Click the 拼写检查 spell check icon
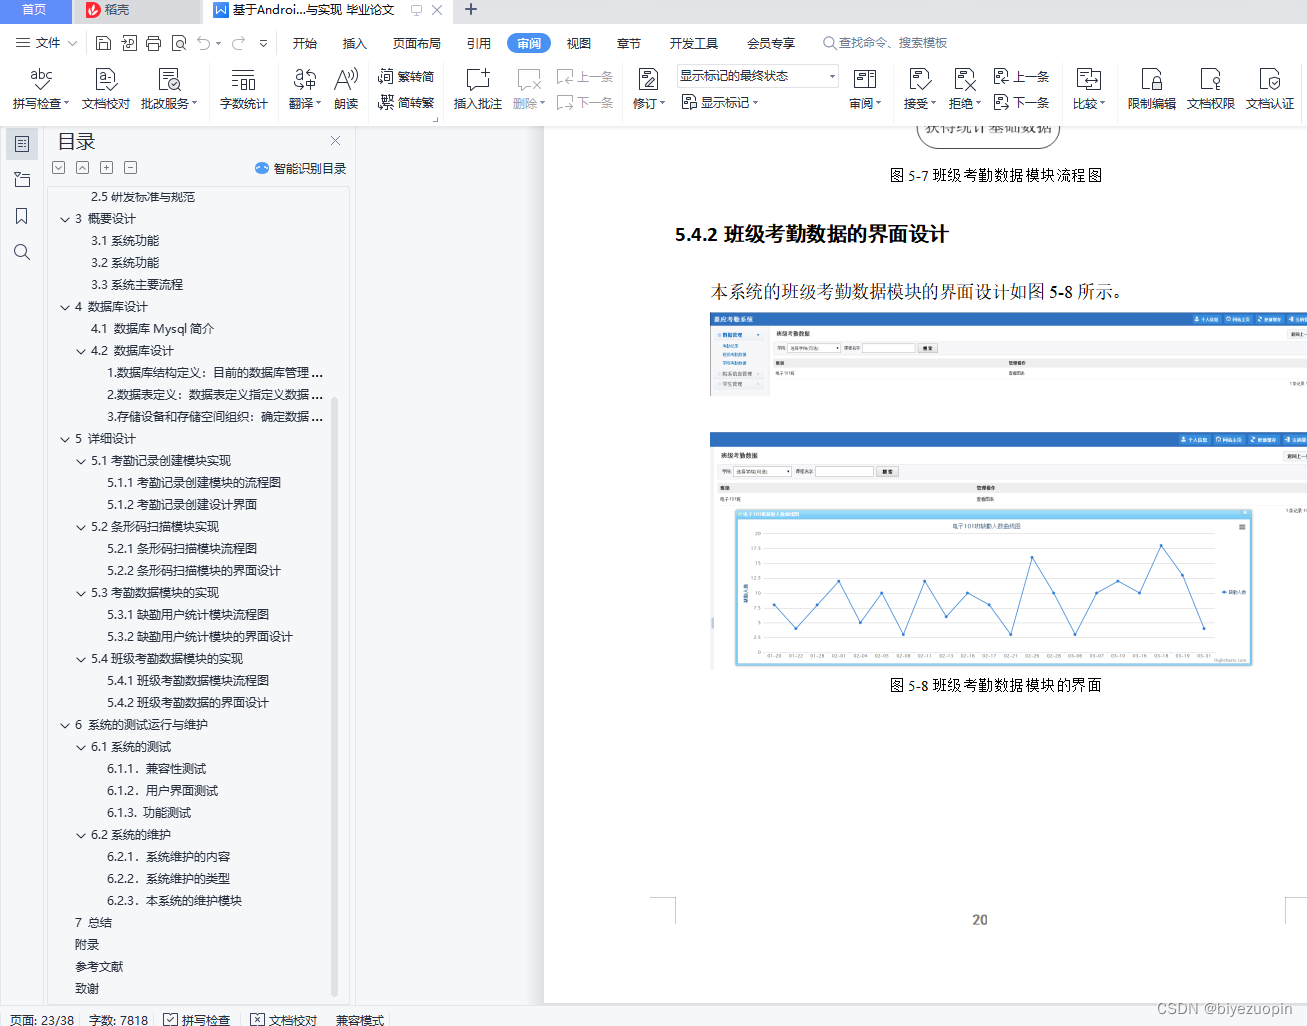1307x1026 pixels. (x=41, y=78)
